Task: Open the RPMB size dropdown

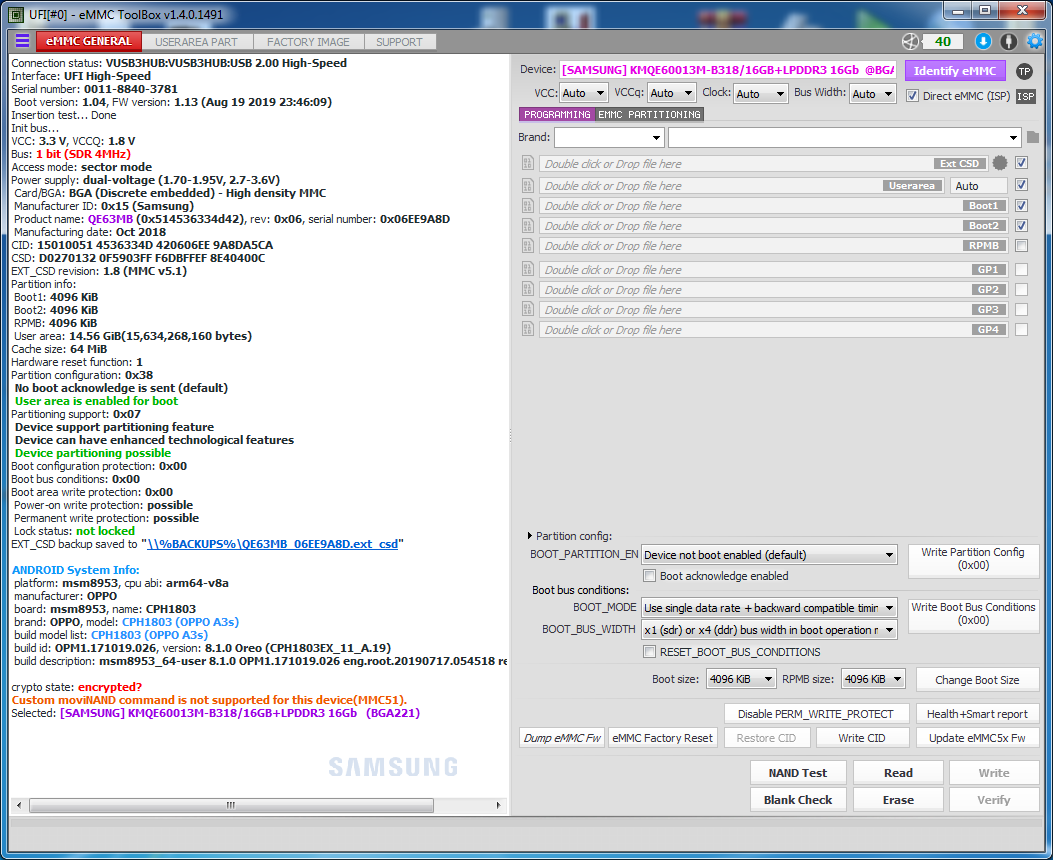Action: [874, 679]
